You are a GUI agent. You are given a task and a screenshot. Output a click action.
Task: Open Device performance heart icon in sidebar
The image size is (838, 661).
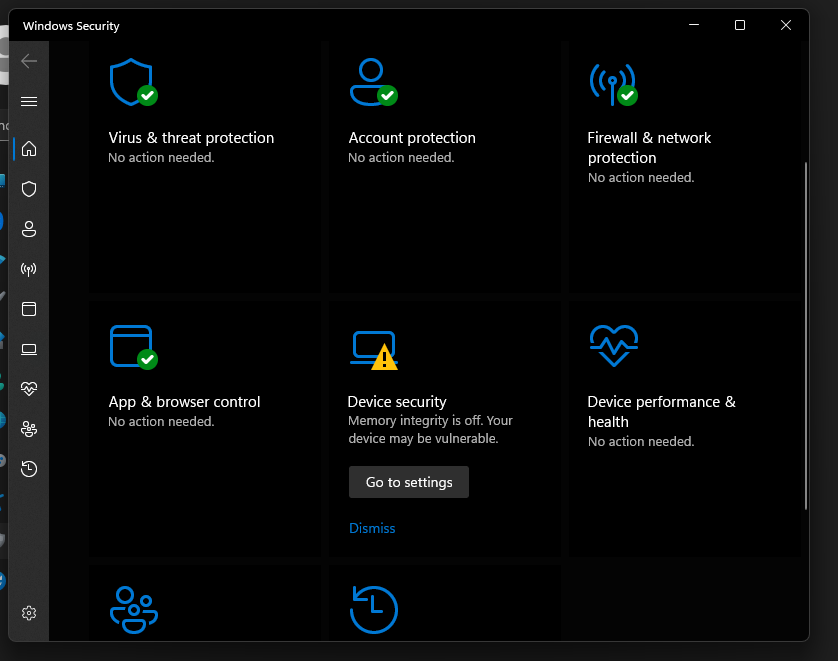tap(29, 388)
